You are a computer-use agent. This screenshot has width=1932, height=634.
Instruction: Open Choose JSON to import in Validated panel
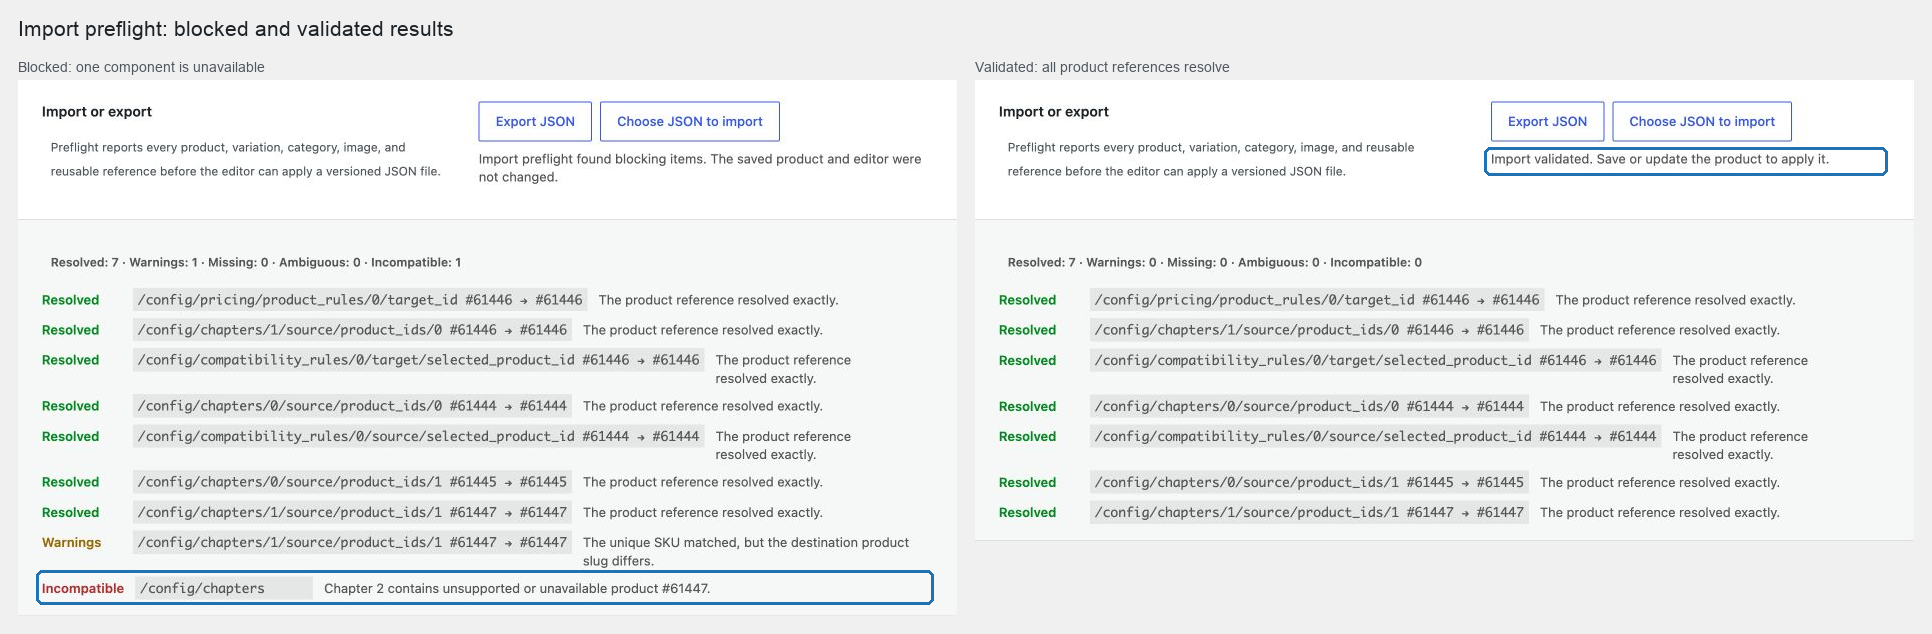pos(1702,121)
